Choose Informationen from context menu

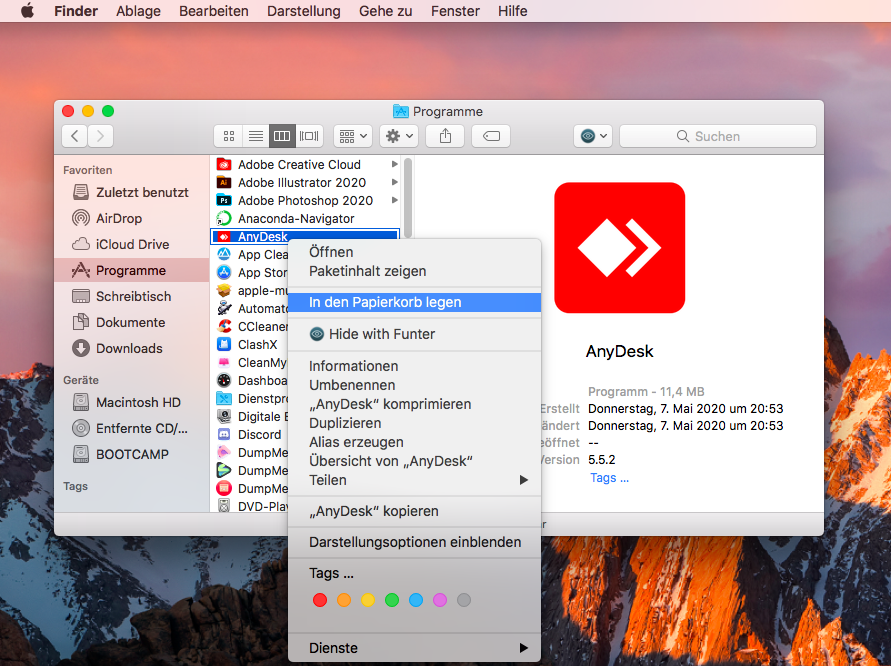tap(414, 367)
